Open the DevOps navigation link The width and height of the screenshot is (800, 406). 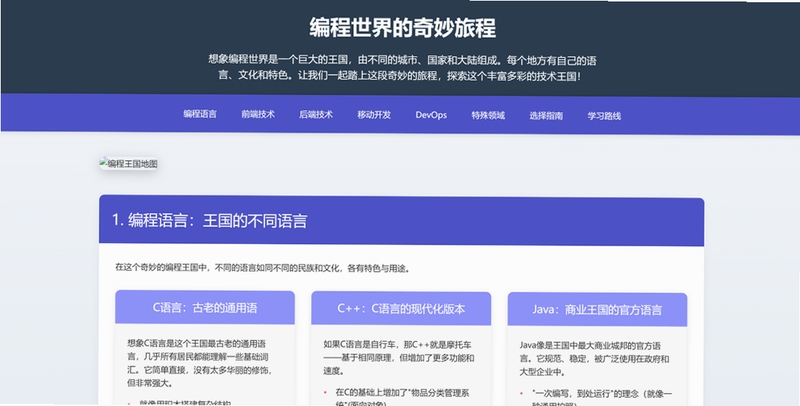tap(431, 115)
